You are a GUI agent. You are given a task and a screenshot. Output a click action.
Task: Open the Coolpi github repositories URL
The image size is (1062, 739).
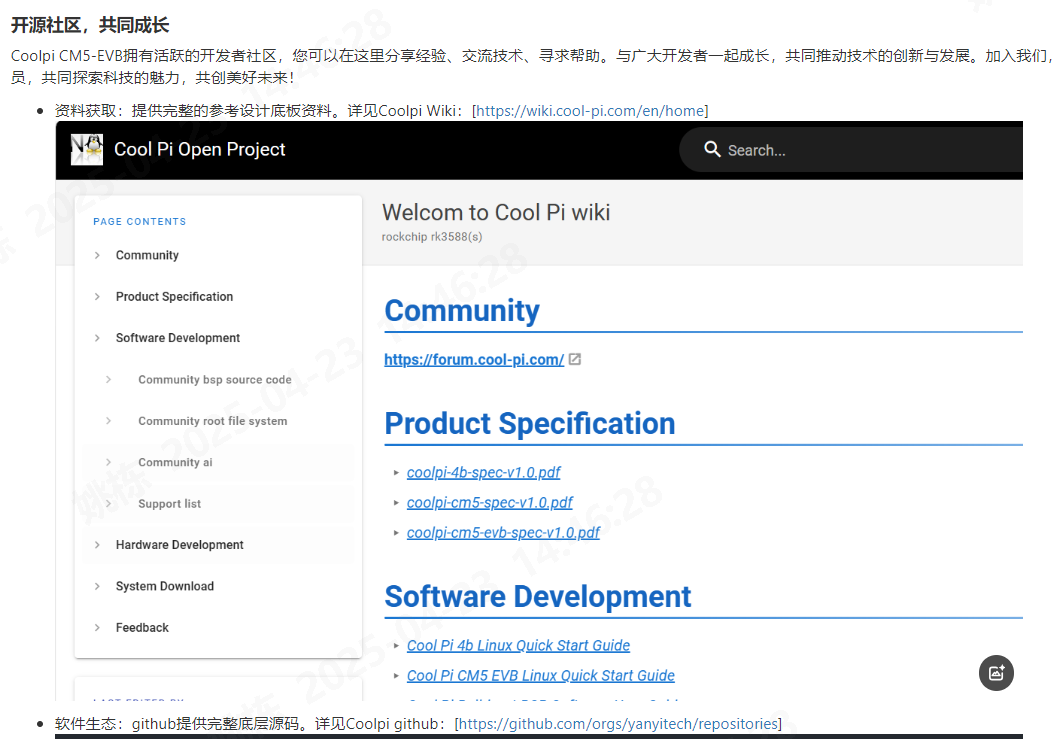[617, 724]
